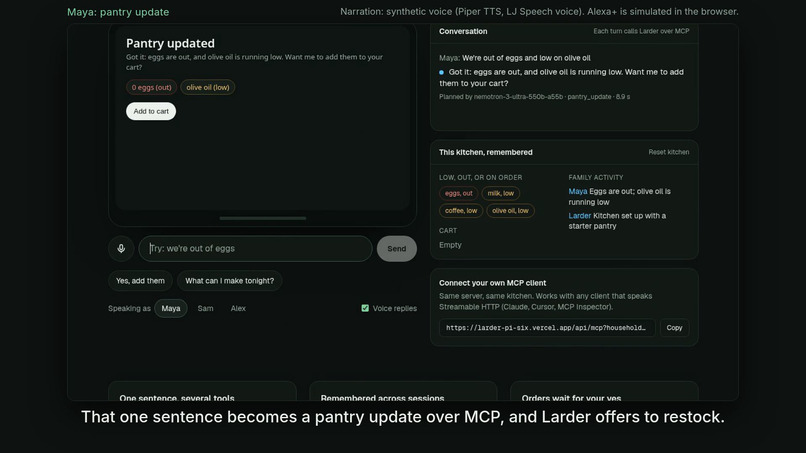
Task: Choose 'What can I make tonight?' suggestion
Action: coord(229,281)
